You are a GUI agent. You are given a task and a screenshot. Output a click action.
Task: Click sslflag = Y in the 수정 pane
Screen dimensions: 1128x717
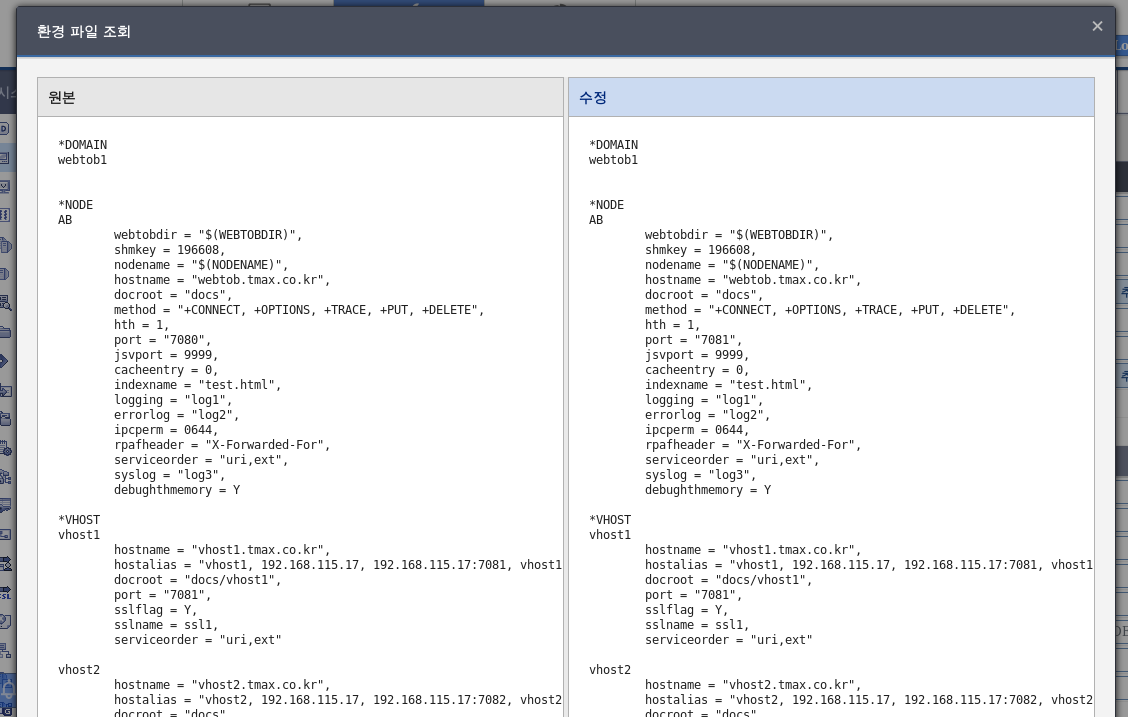coord(686,610)
